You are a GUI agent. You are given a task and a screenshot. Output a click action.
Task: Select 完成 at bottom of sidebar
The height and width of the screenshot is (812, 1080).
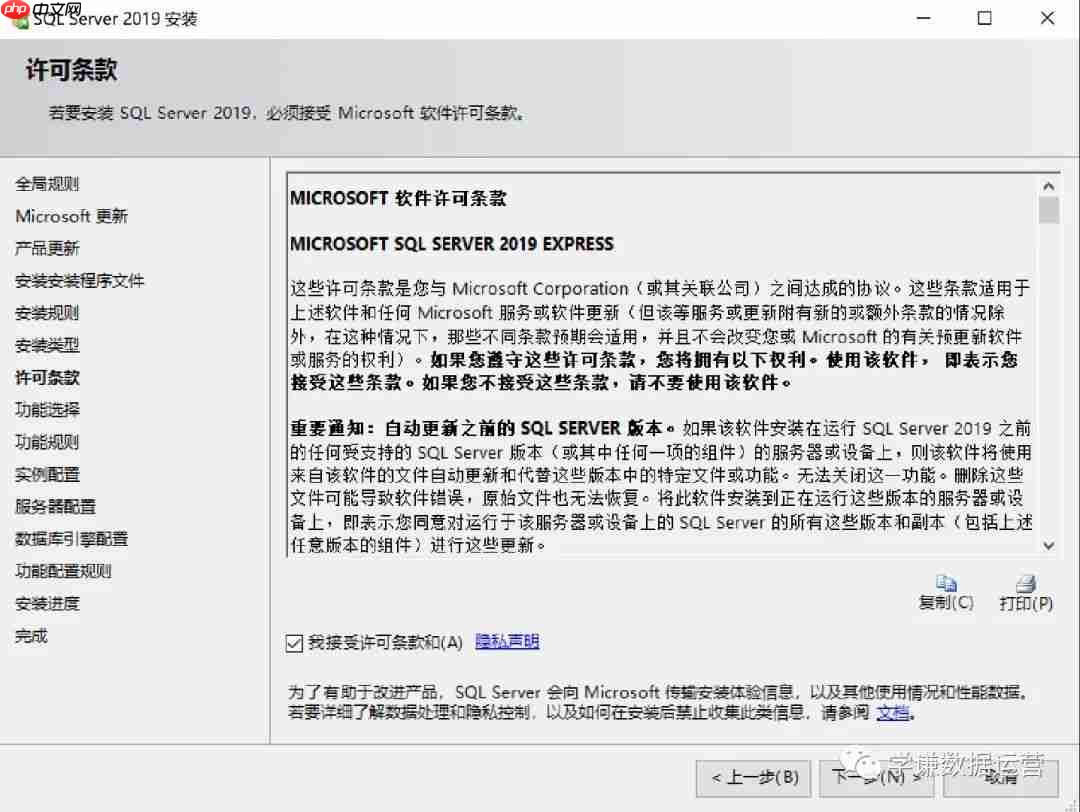click(x=30, y=635)
